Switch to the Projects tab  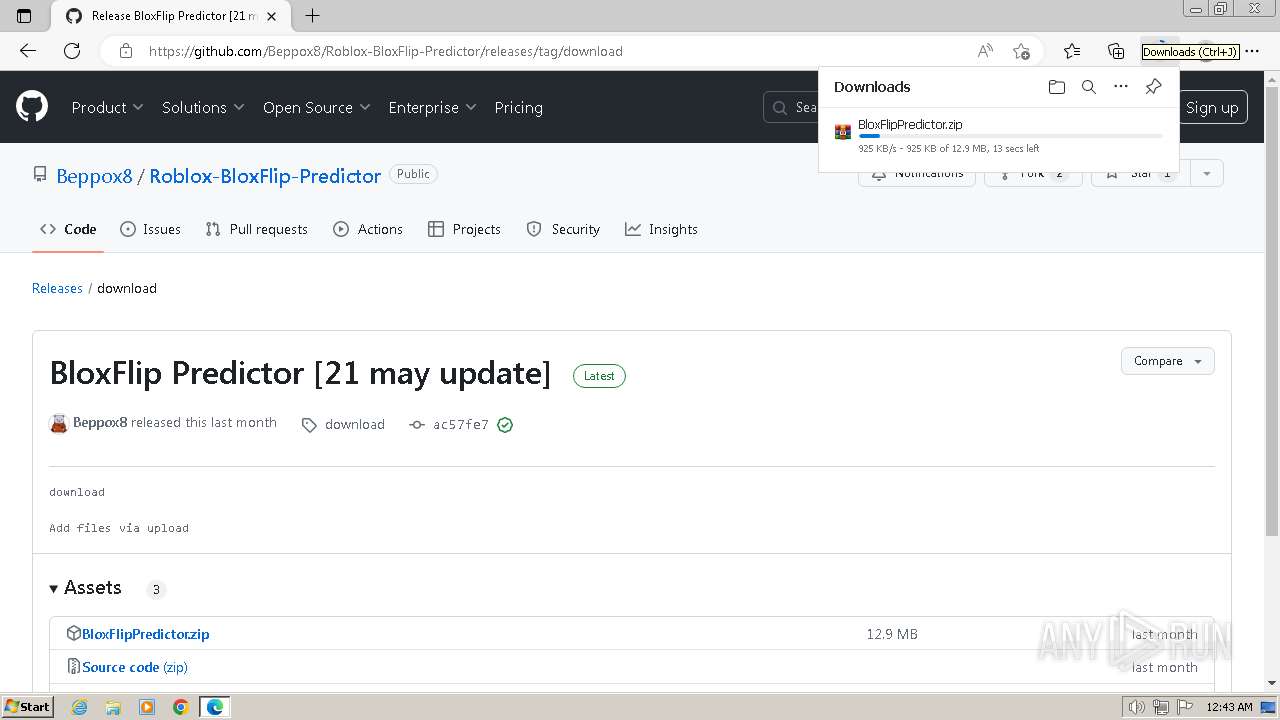point(464,229)
